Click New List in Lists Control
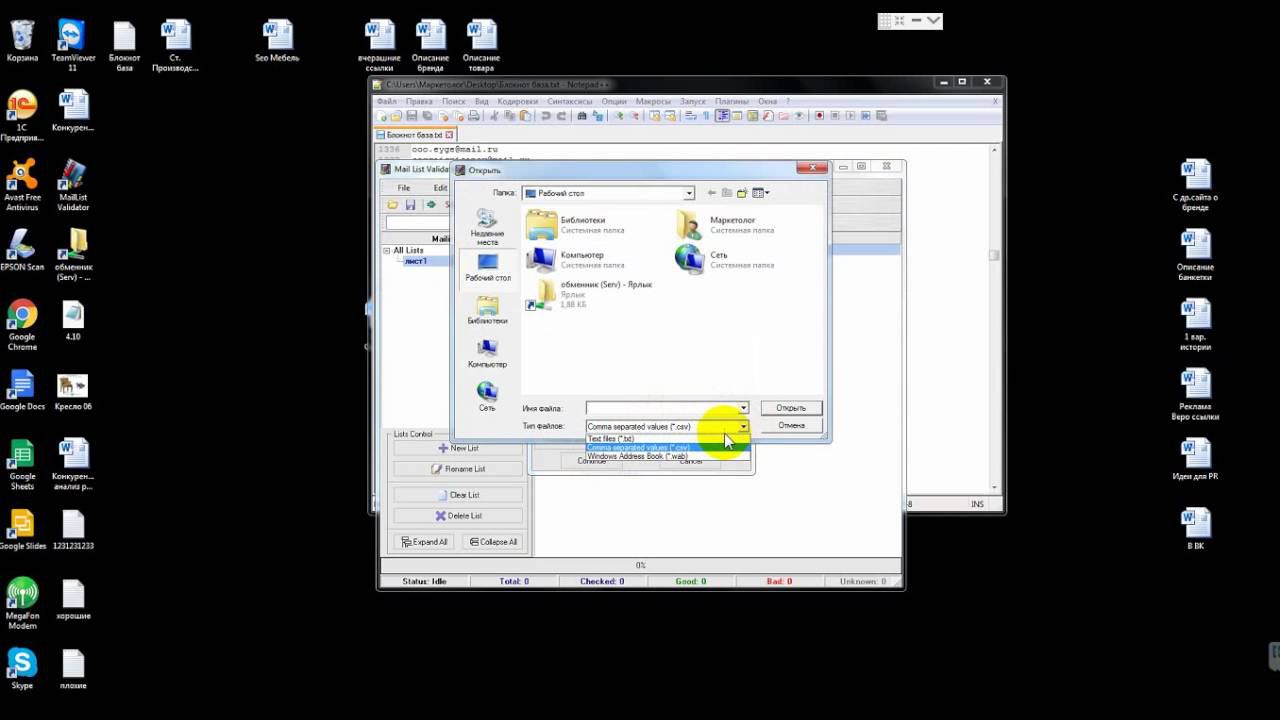 pyautogui.click(x=458, y=448)
